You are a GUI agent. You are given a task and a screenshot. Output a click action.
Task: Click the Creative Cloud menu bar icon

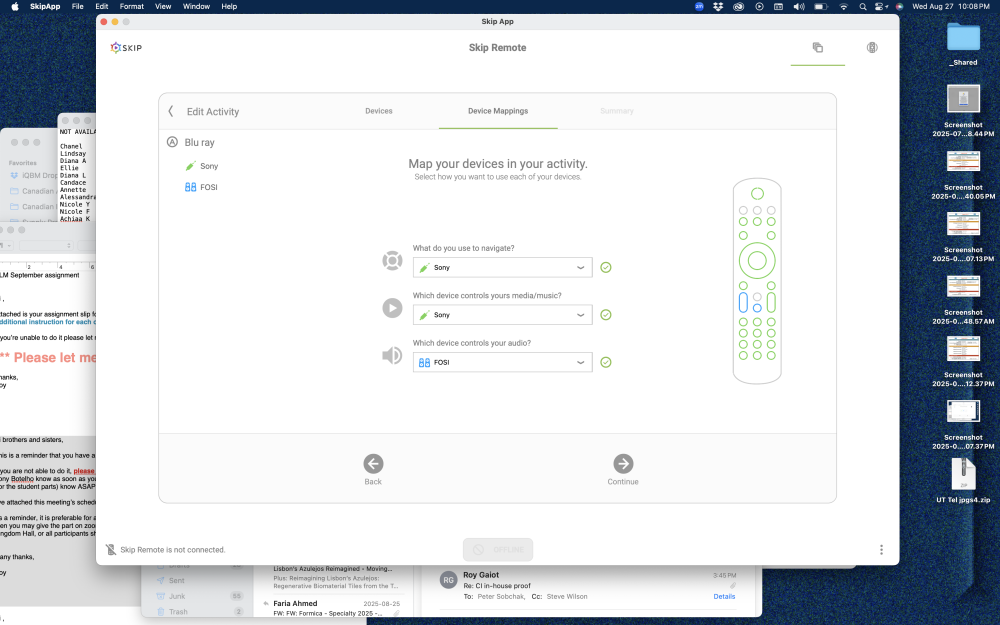pyautogui.click(x=739, y=6)
